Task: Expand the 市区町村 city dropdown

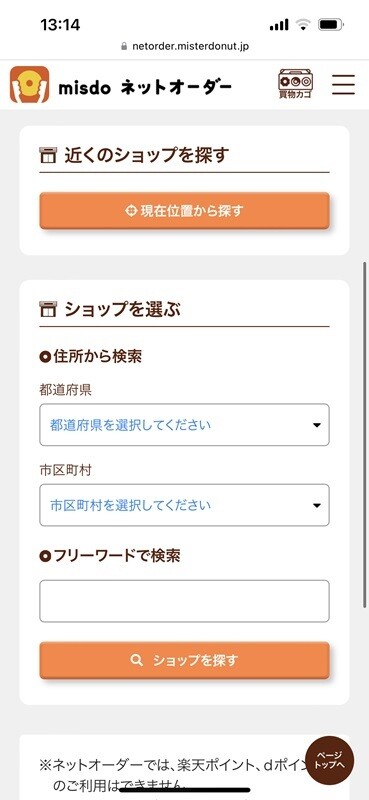Action: point(184,505)
